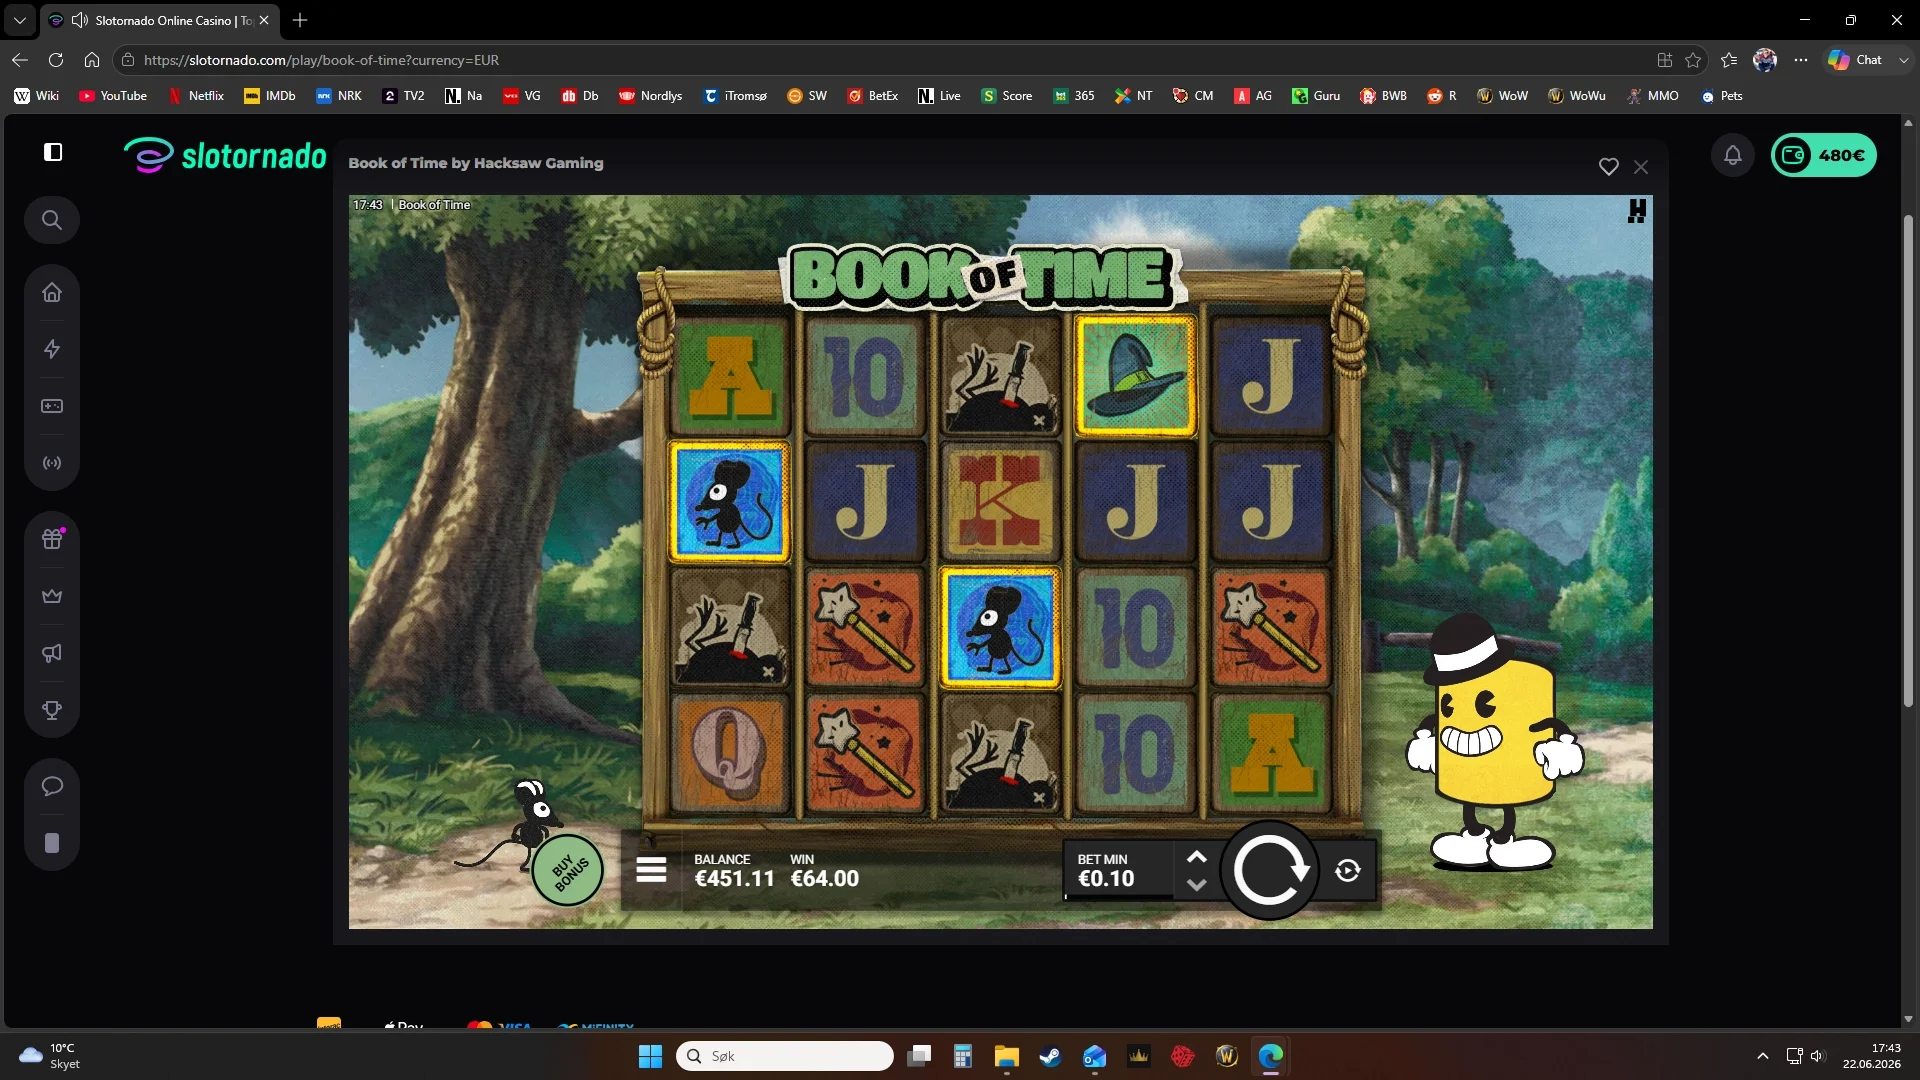
Task: Open the browser split screen icon
Action: tap(1665, 60)
